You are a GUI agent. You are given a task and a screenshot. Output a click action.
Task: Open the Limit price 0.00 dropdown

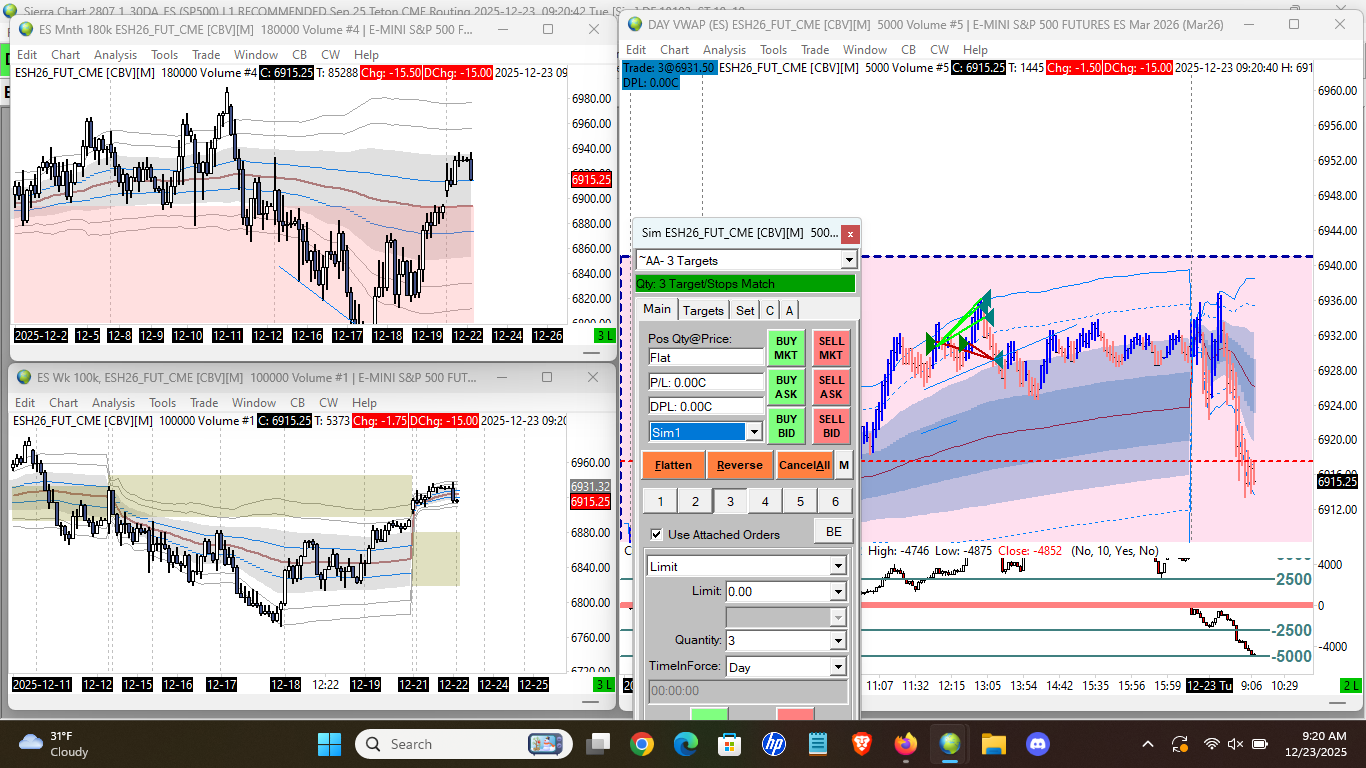838,591
